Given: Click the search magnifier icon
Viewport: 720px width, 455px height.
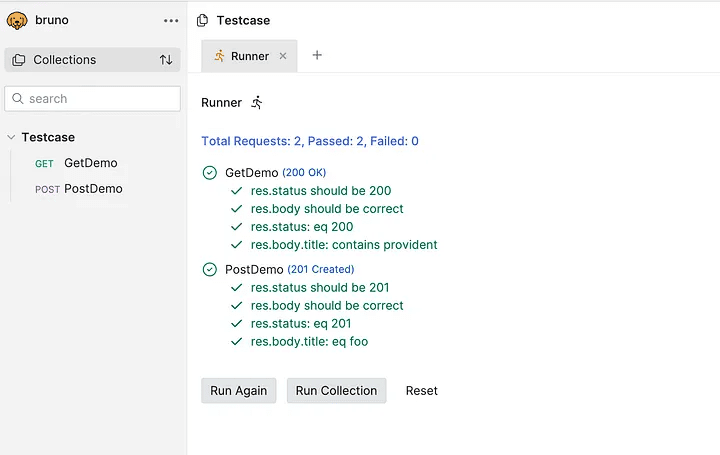Looking at the screenshot, I should point(17,99).
